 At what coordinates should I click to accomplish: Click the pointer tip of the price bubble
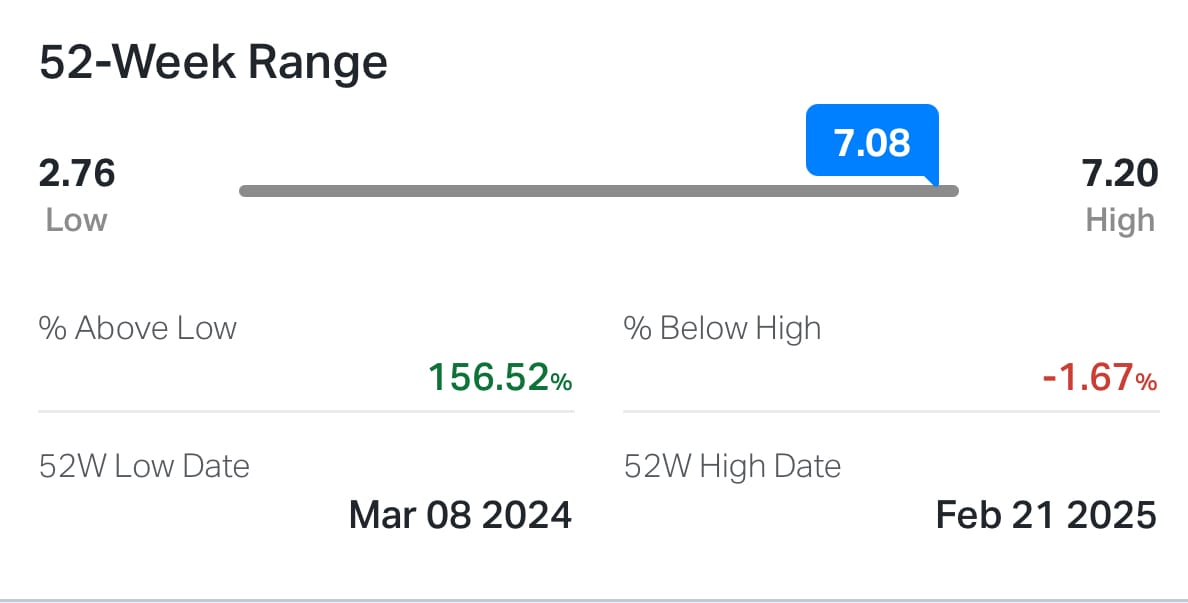[935, 182]
